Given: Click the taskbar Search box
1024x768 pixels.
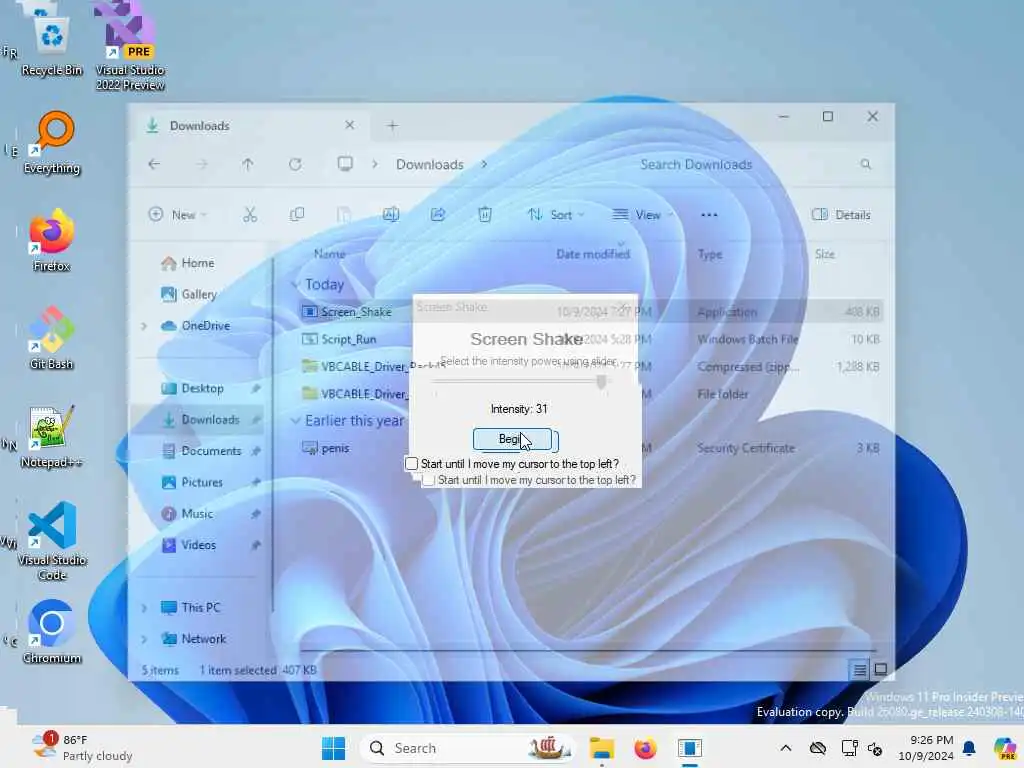Looking at the screenshot, I should [469, 748].
